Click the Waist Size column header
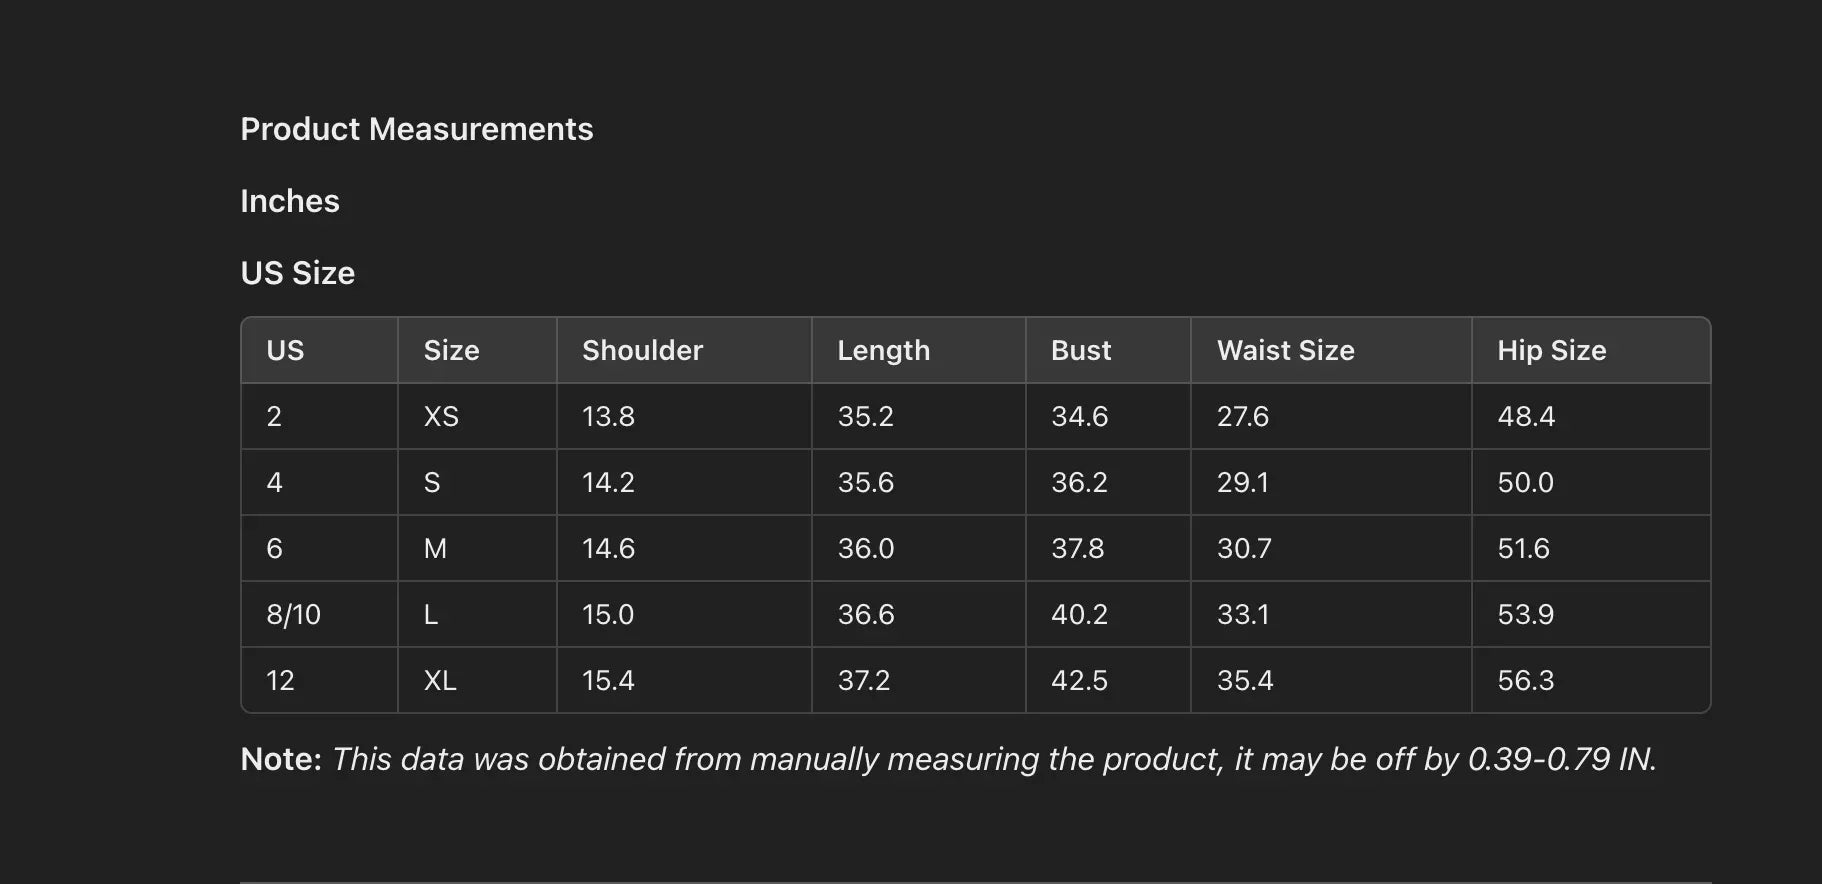The height and width of the screenshot is (884, 1822). [x=1285, y=350]
